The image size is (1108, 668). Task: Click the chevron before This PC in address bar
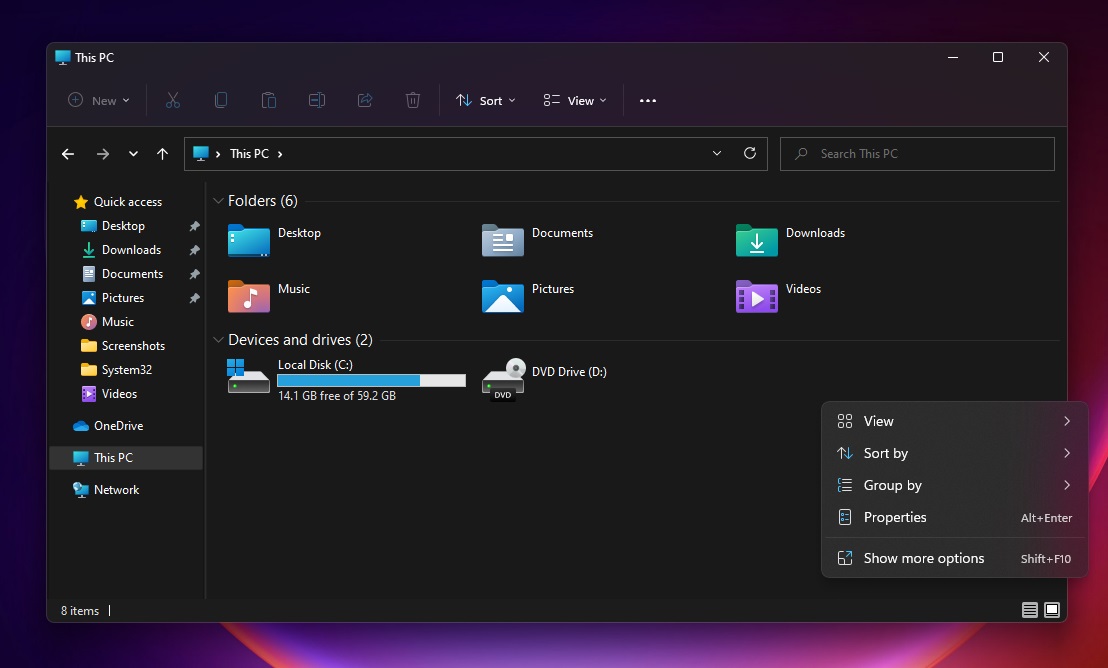218,154
